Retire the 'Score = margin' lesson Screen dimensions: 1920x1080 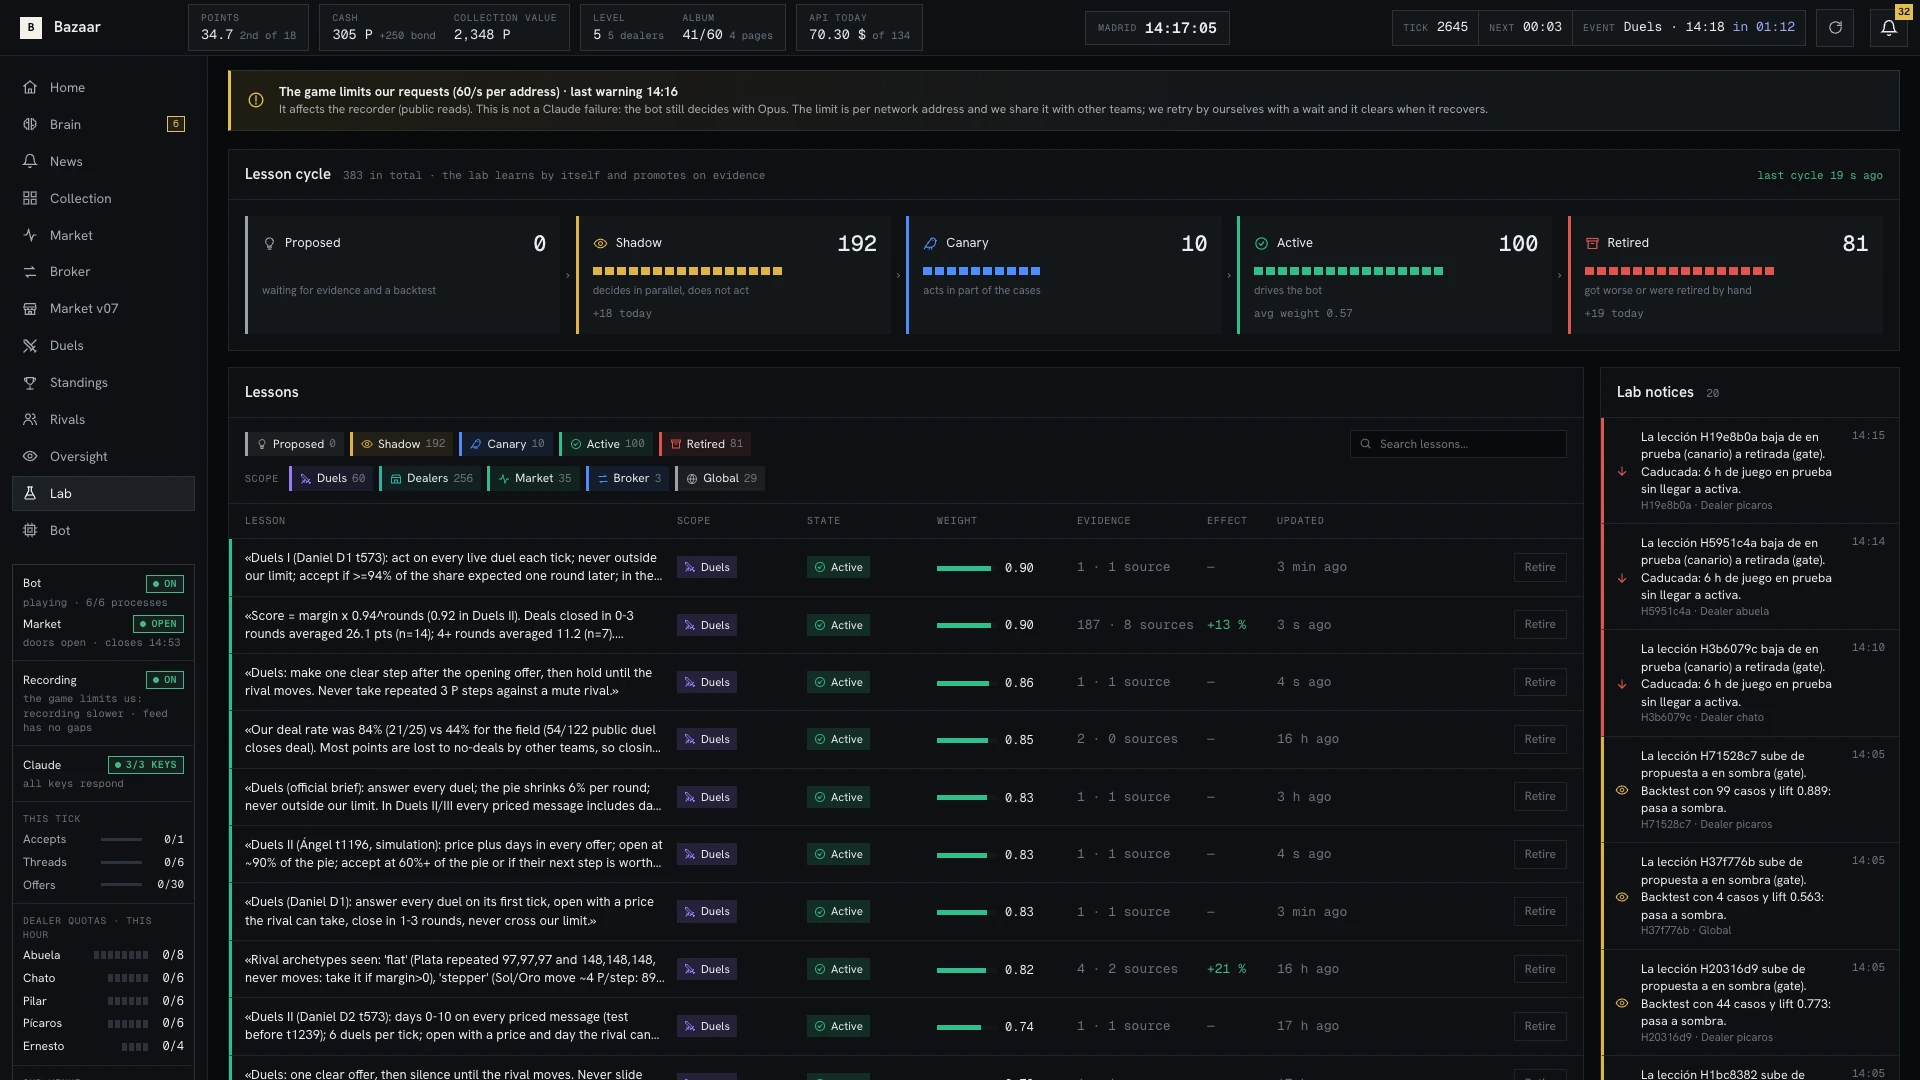[x=1540, y=624]
